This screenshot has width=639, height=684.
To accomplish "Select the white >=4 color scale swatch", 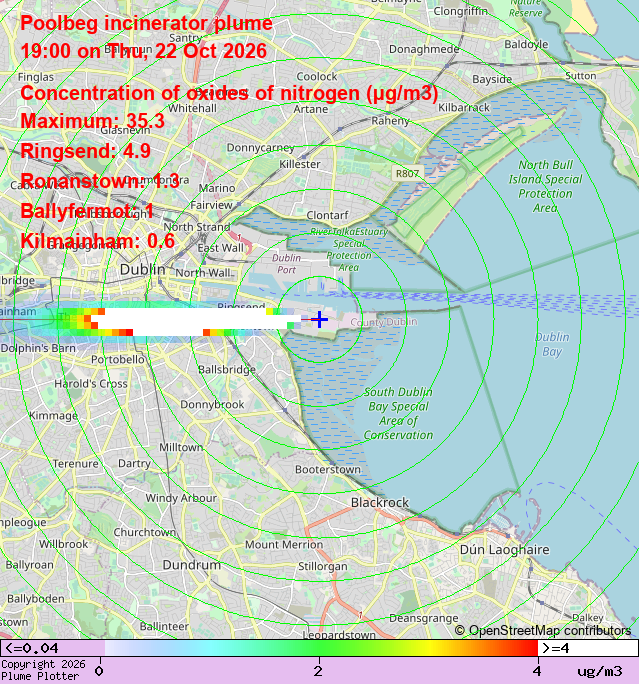I will [x=588, y=648].
